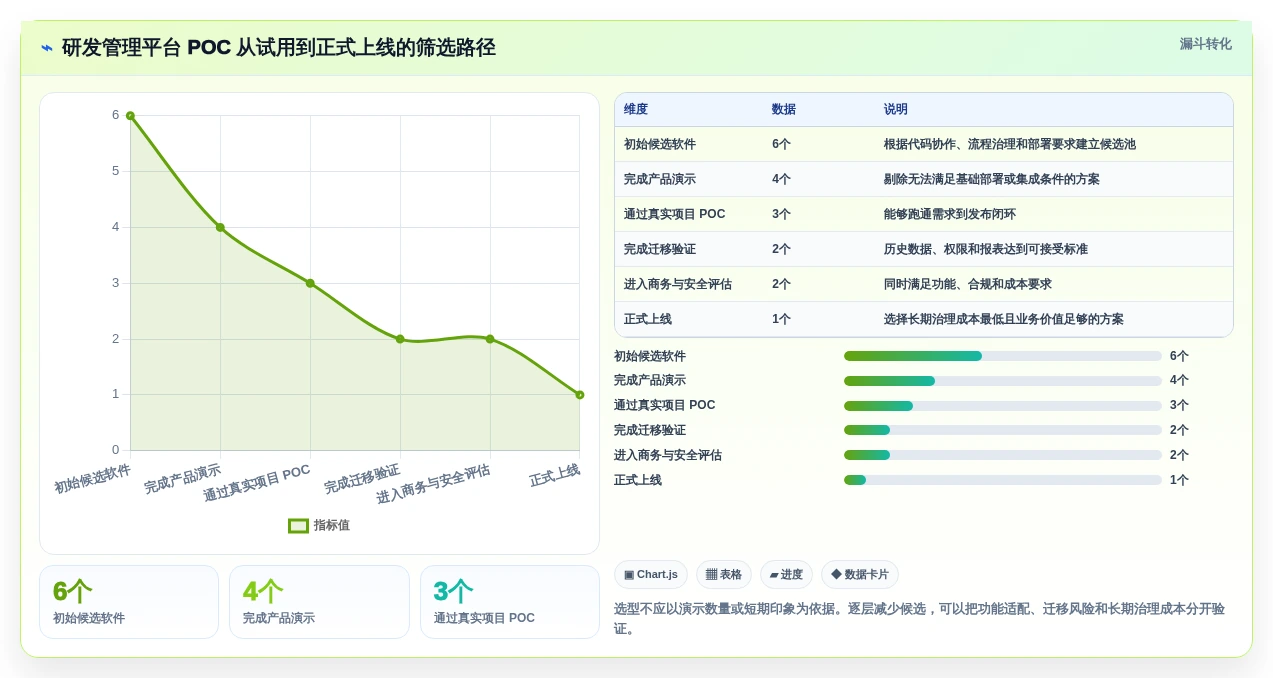1273x678 pixels.
Task: Click description 选择长期治理成本最低且业务价值足够的方案
Action: pos(1004,319)
